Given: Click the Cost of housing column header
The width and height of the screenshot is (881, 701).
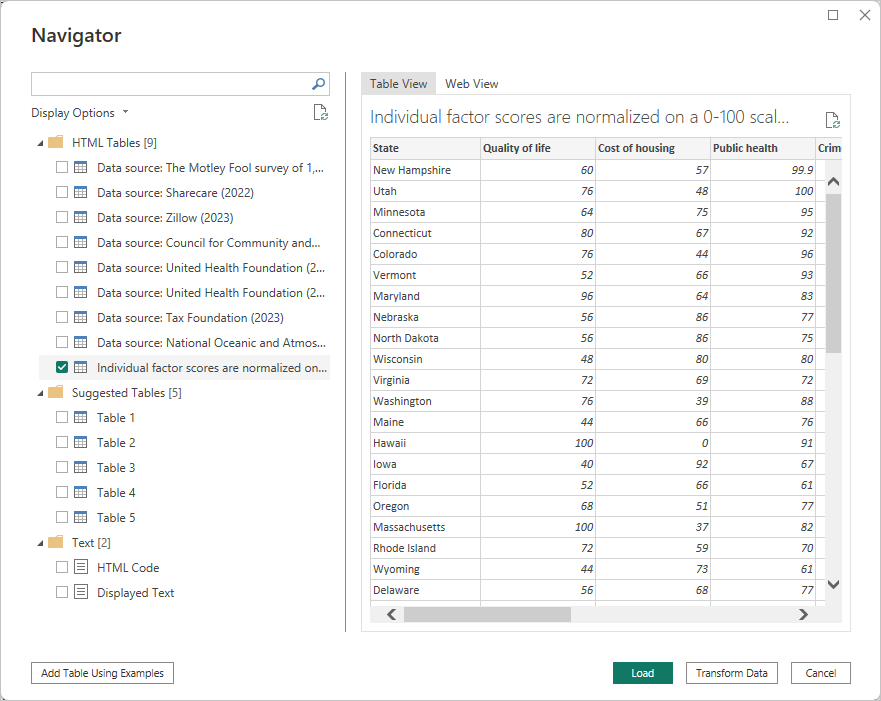Looking at the screenshot, I should pyautogui.click(x=653, y=148).
